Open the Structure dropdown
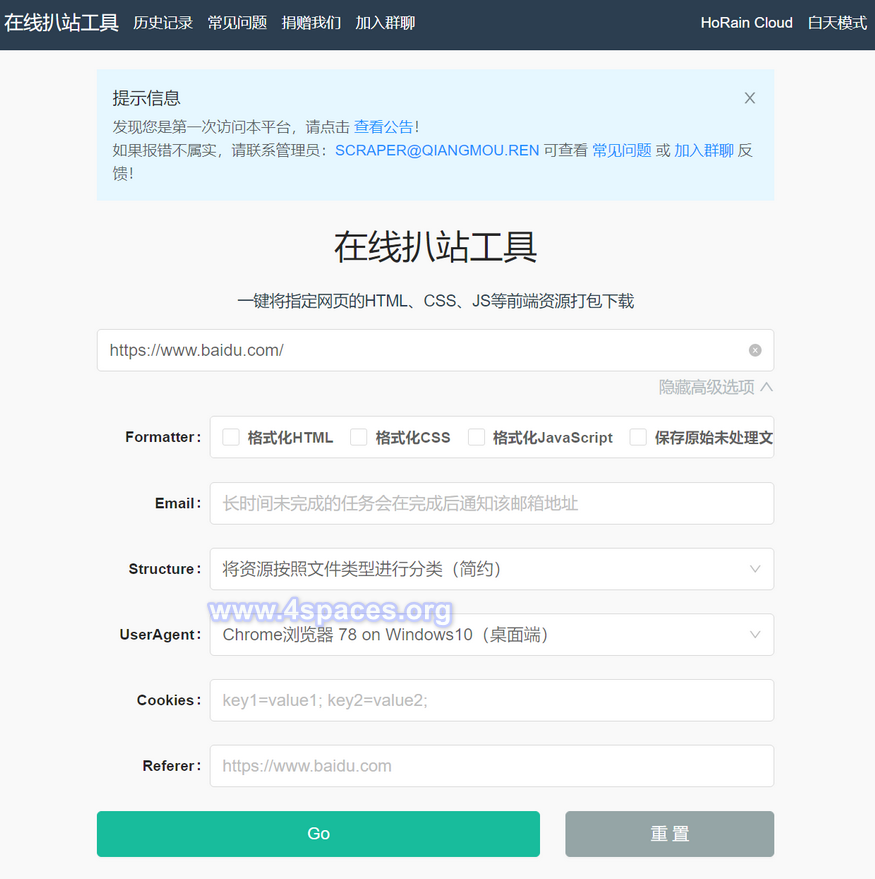 [490, 568]
